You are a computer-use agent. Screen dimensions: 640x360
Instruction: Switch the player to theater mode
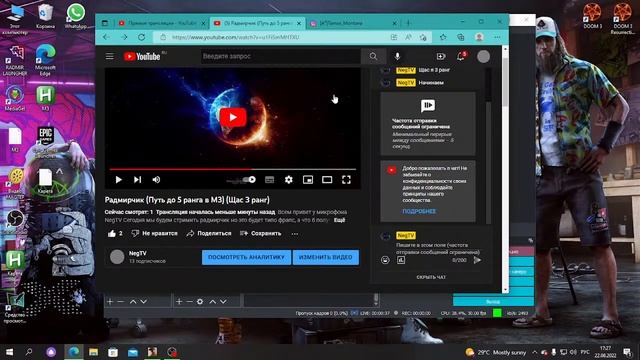point(327,180)
